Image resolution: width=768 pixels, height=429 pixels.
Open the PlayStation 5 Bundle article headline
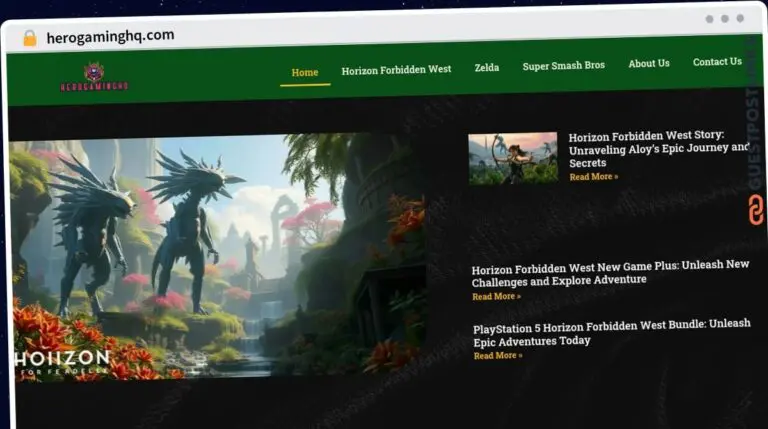(611, 332)
